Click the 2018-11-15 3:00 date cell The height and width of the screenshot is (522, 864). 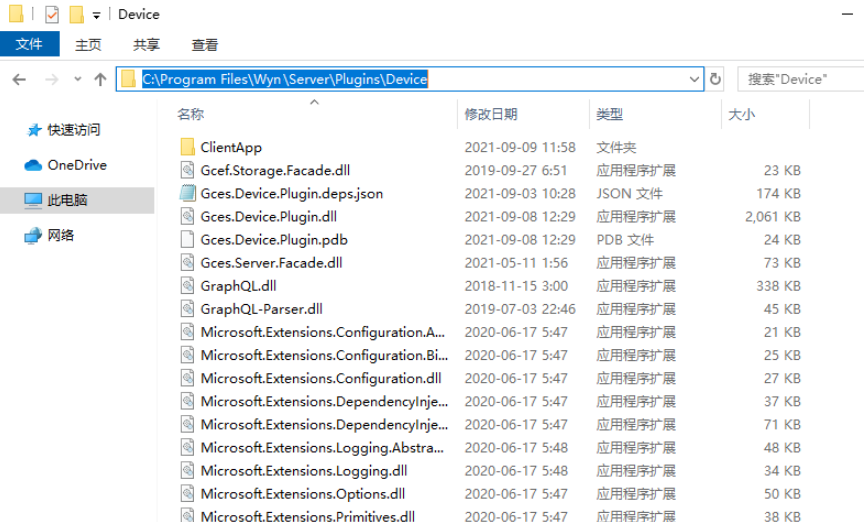516,286
